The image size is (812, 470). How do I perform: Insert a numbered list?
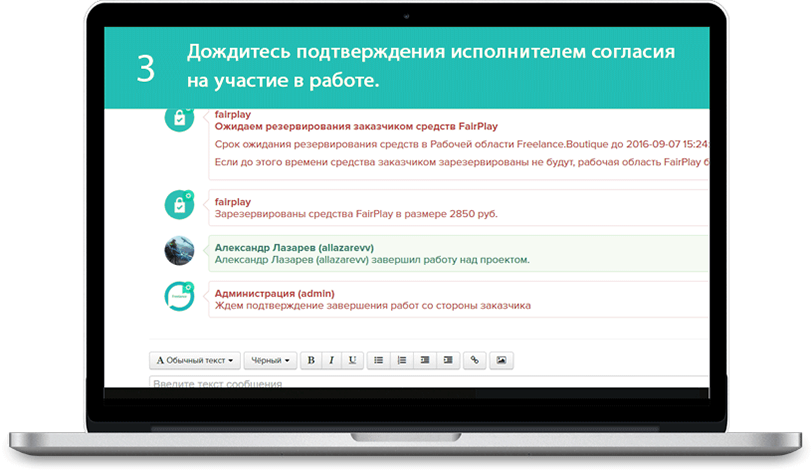(x=401, y=360)
